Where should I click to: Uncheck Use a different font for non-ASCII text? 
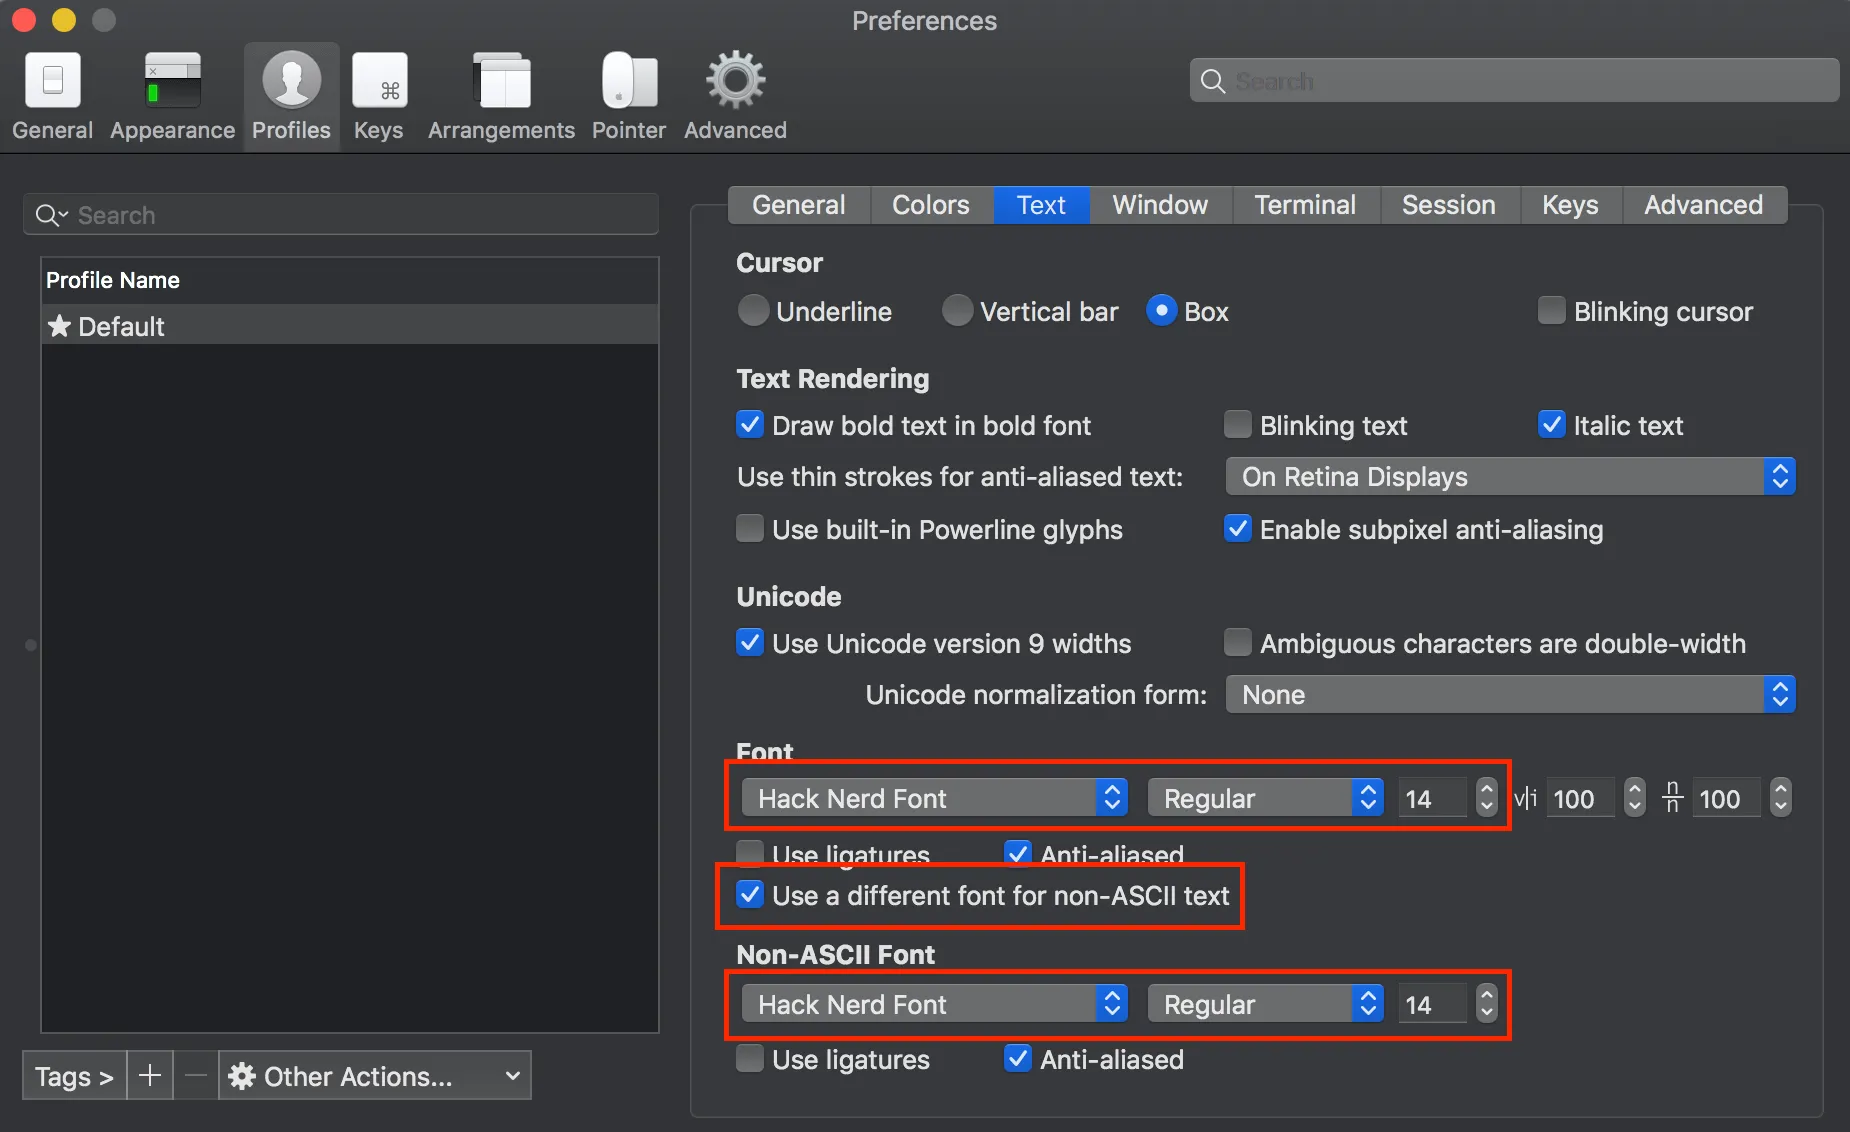pyautogui.click(x=750, y=895)
